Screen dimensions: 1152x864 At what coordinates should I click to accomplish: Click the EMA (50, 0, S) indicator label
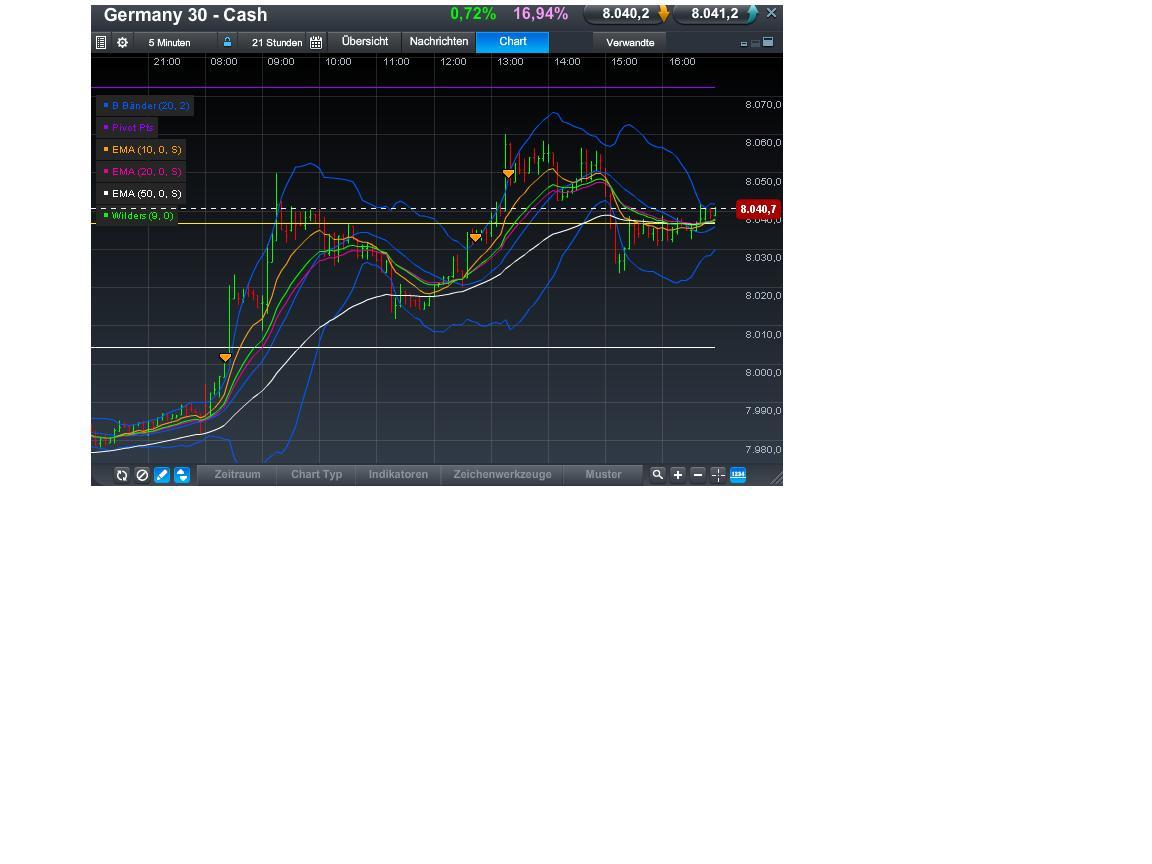[141, 194]
